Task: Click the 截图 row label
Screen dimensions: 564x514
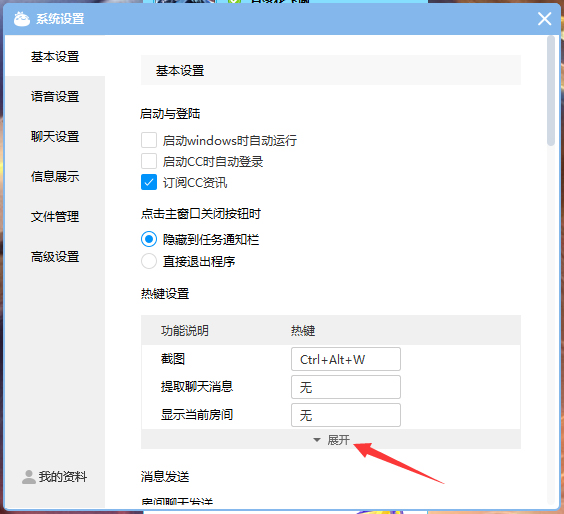Action: 173,359
